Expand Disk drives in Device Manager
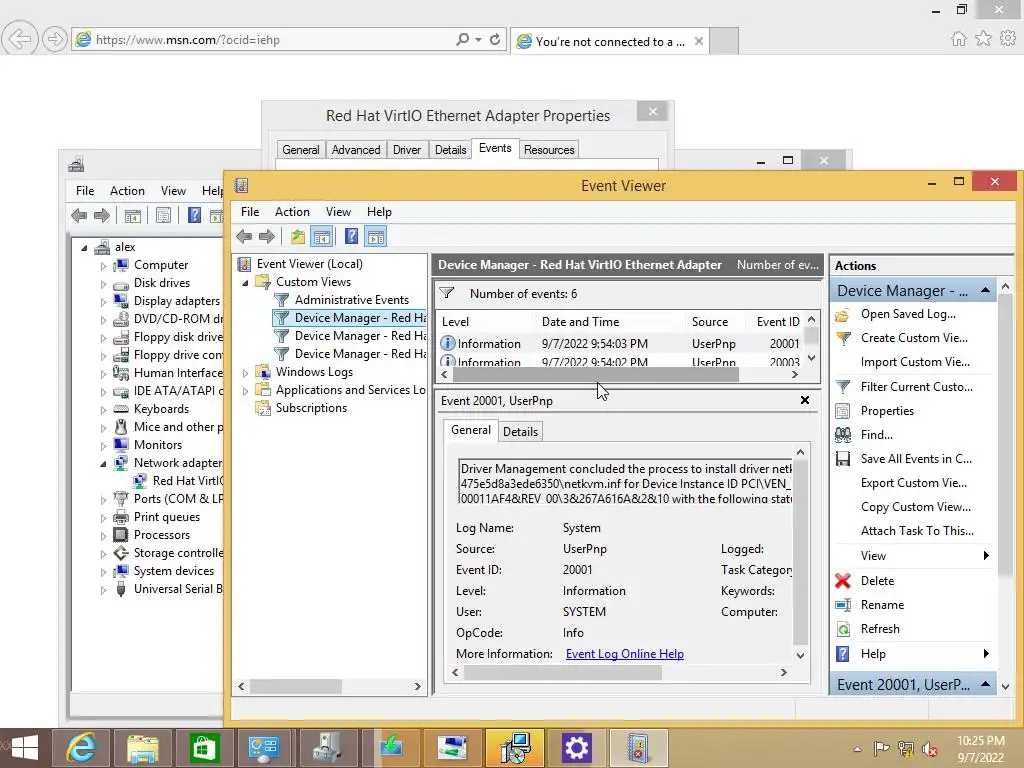1024x768 pixels. pos(103,284)
